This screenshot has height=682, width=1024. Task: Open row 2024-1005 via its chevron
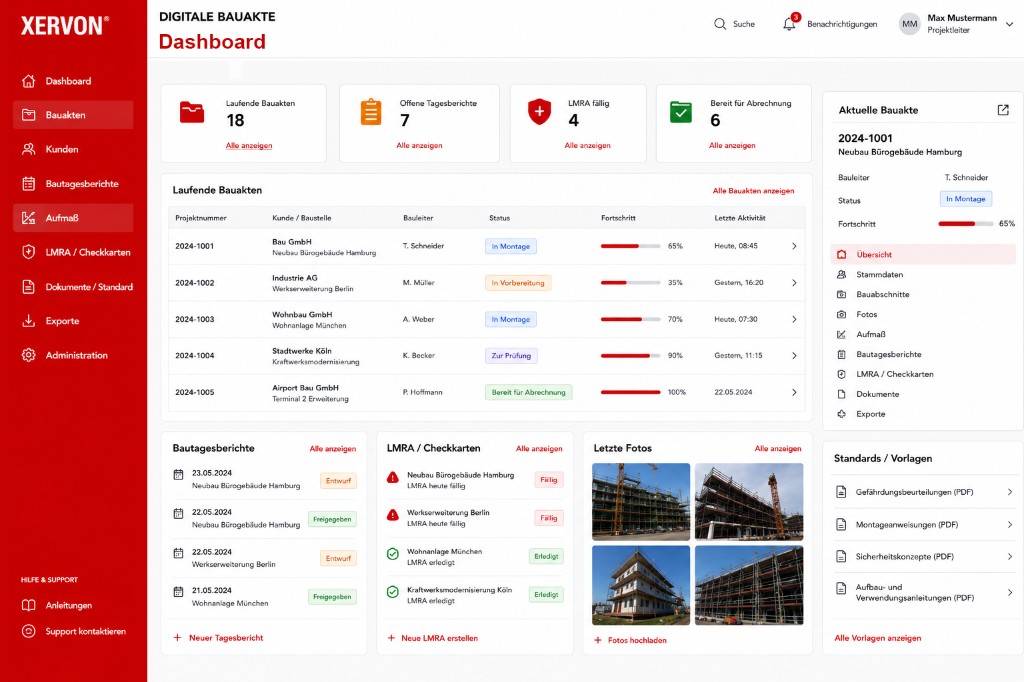click(794, 393)
